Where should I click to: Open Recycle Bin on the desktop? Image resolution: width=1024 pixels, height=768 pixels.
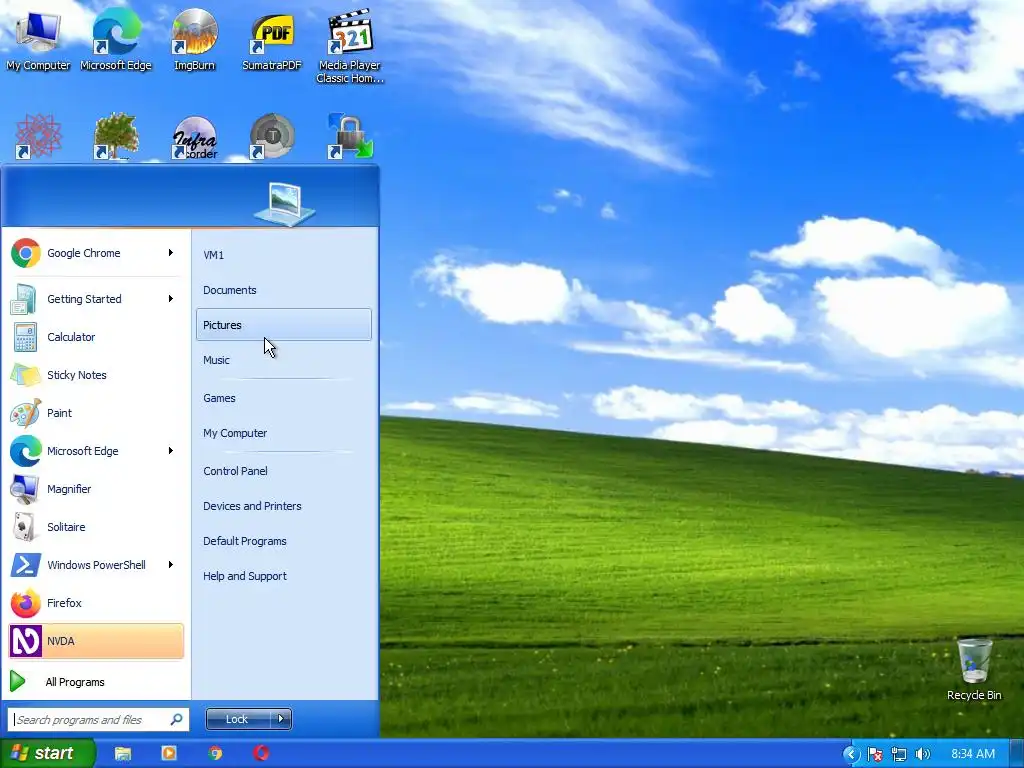click(974, 669)
